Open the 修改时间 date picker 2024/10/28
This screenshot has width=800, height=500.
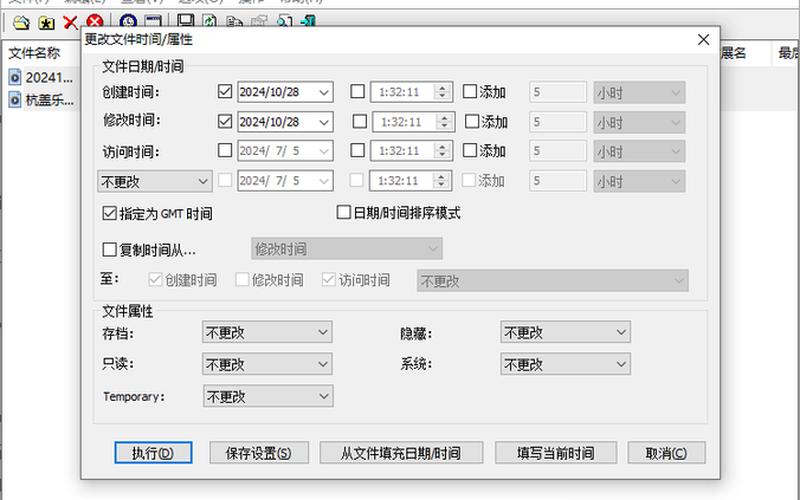[x=285, y=122]
